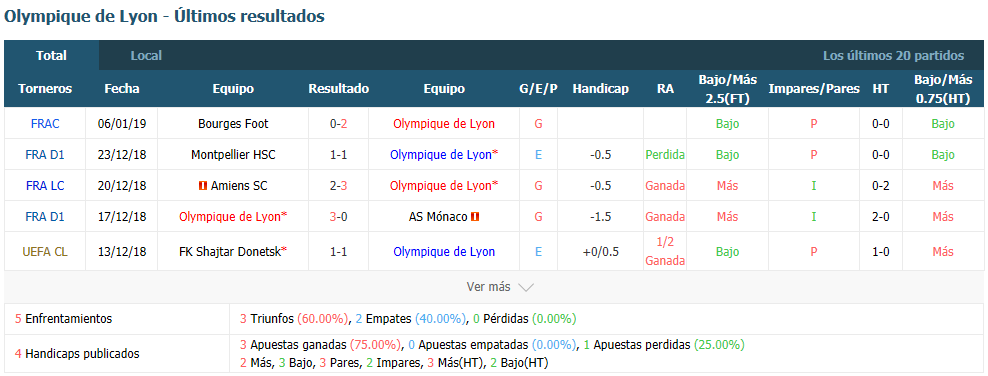Click Los últimos 20 partidos label
Viewport: 988px width, 376px height.
(893, 55)
